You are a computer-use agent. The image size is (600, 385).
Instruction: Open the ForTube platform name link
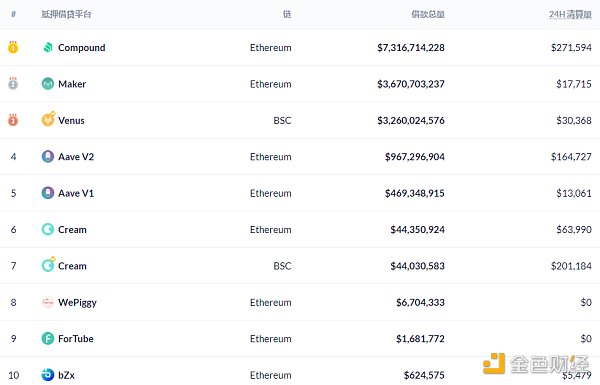[x=76, y=339]
